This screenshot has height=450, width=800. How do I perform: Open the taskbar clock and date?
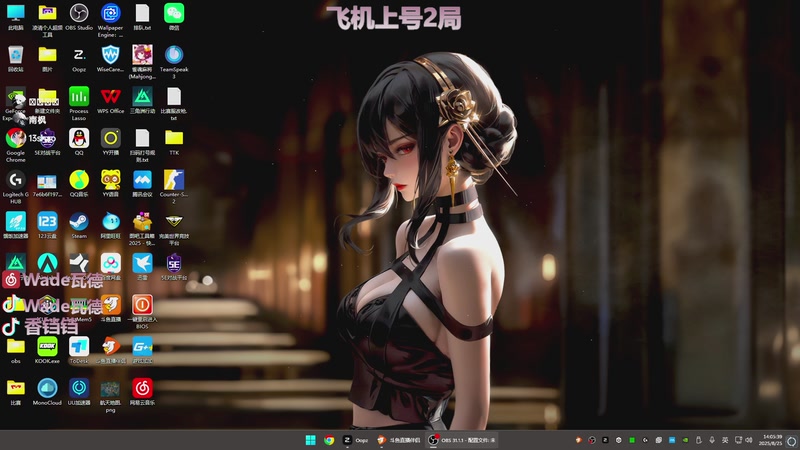pos(770,440)
